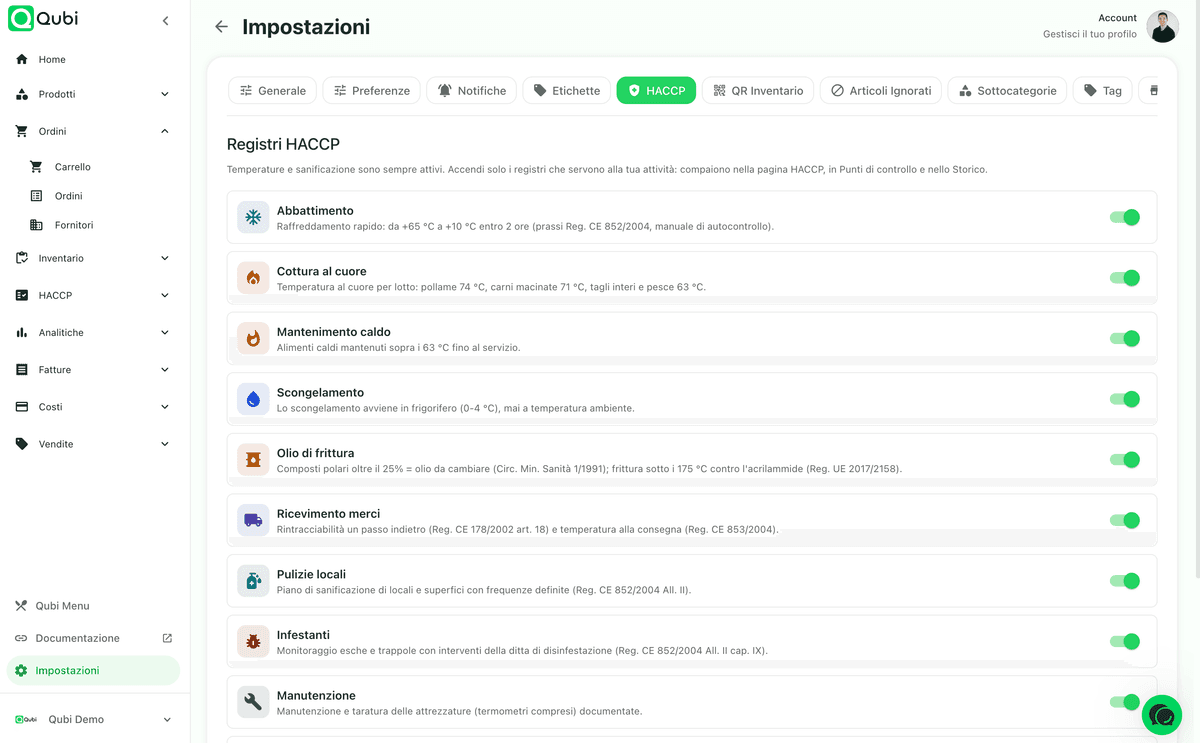The image size is (1200, 743).
Task: Open the Preferenze tab
Action: [372, 90]
